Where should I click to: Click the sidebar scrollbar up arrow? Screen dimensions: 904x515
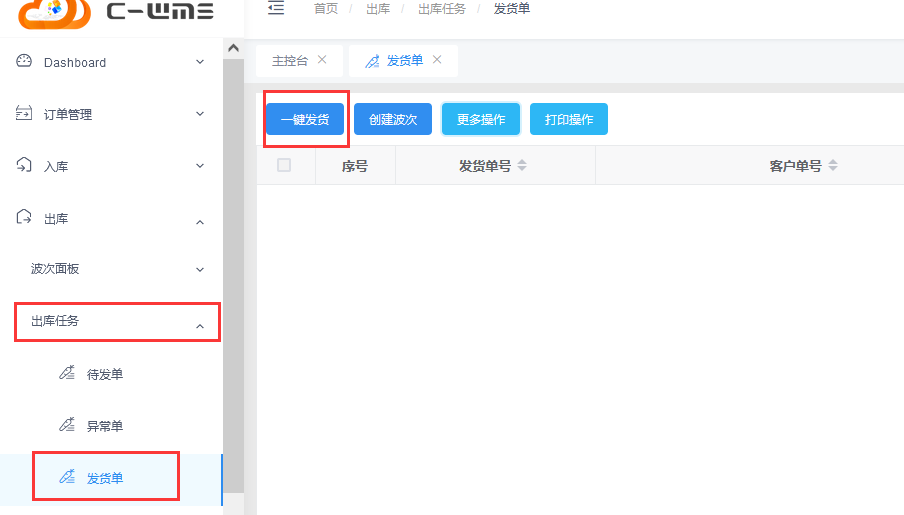(x=233, y=48)
